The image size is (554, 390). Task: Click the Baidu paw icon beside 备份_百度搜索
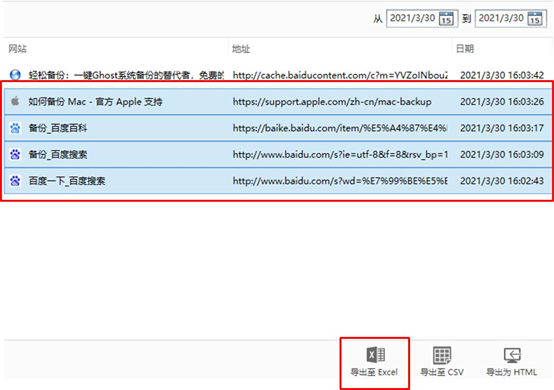click(x=15, y=154)
